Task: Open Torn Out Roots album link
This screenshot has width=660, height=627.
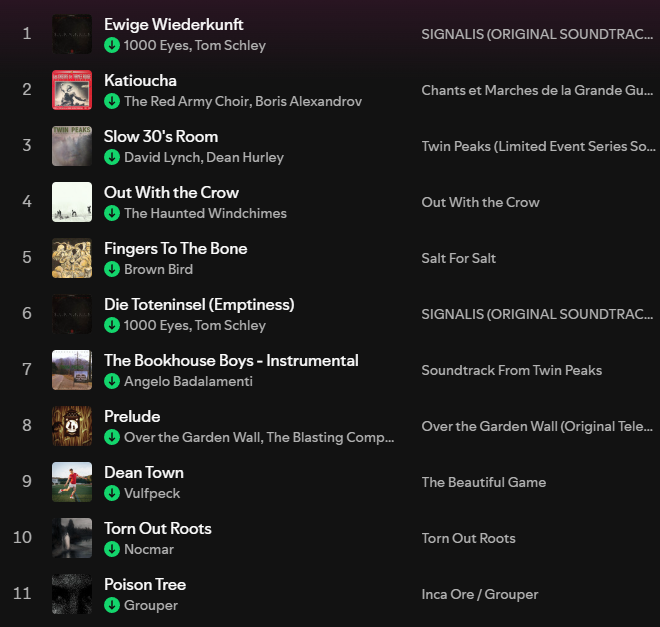Action: pyautogui.click(x=468, y=538)
